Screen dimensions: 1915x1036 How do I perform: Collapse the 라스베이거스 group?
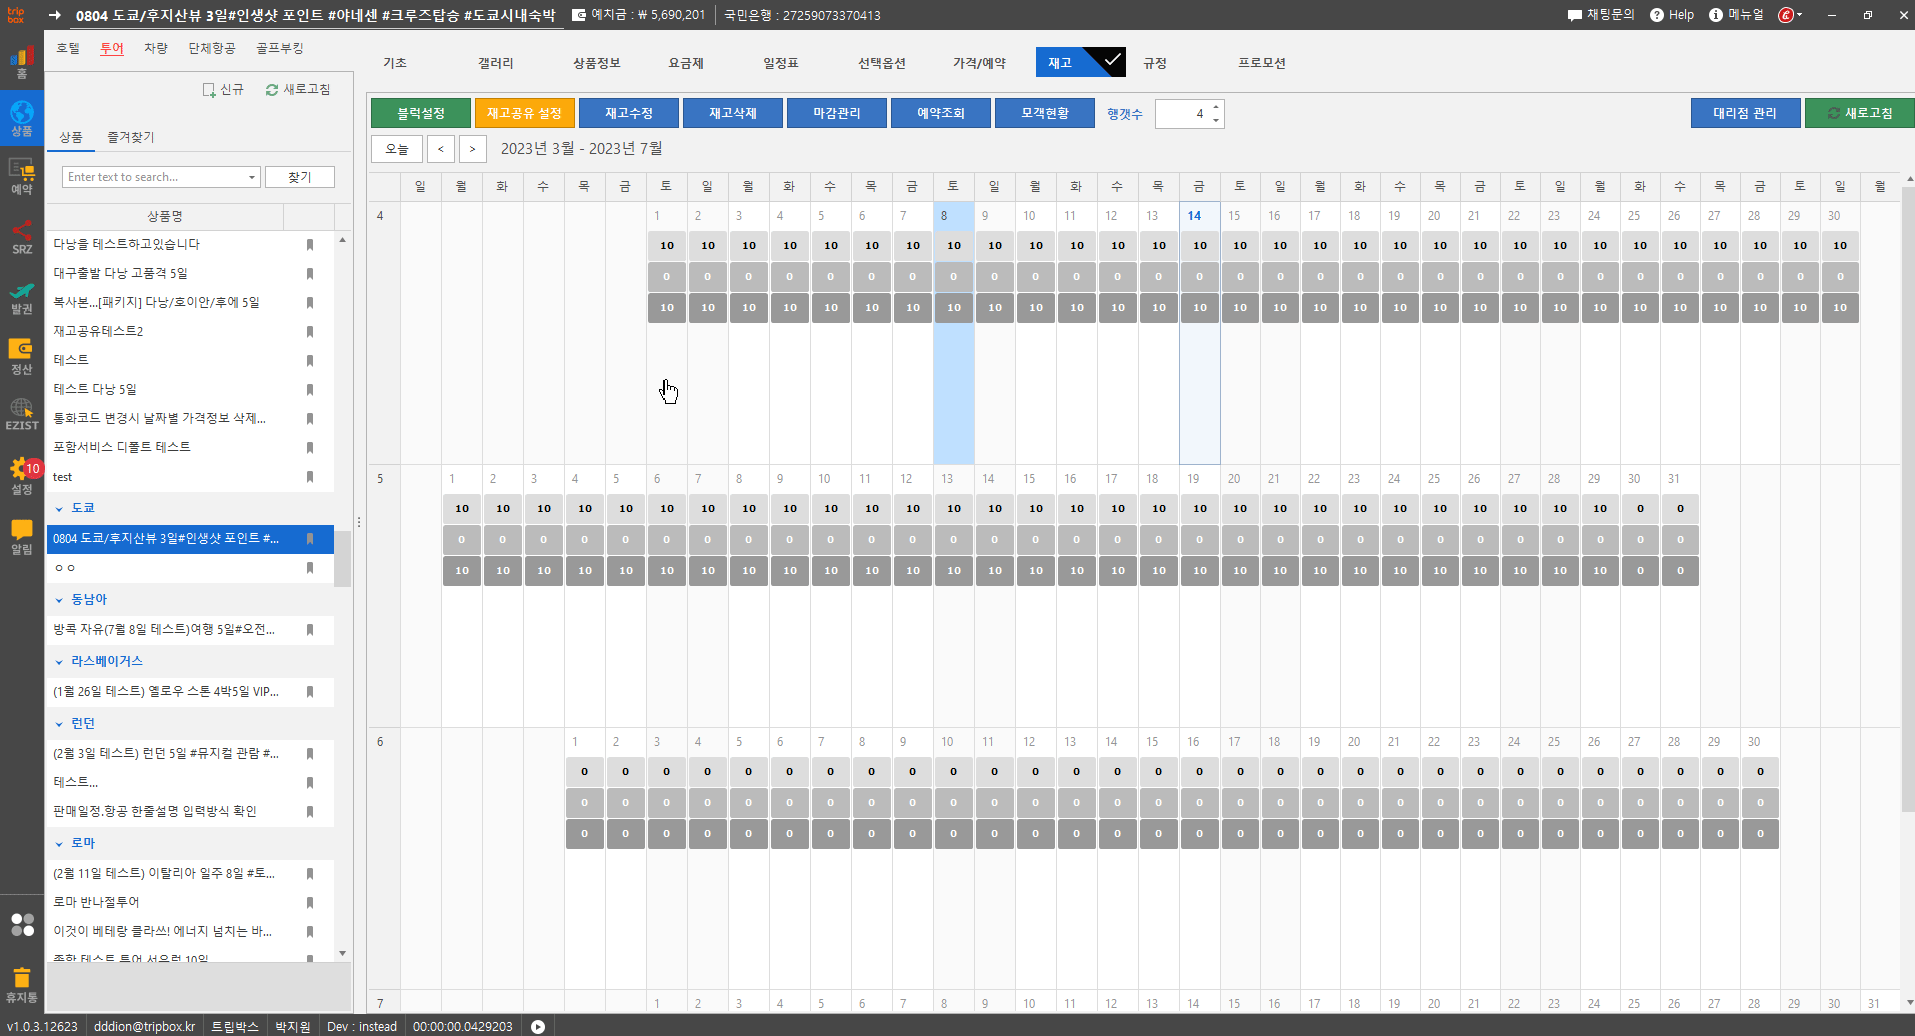tap(59, 662)
